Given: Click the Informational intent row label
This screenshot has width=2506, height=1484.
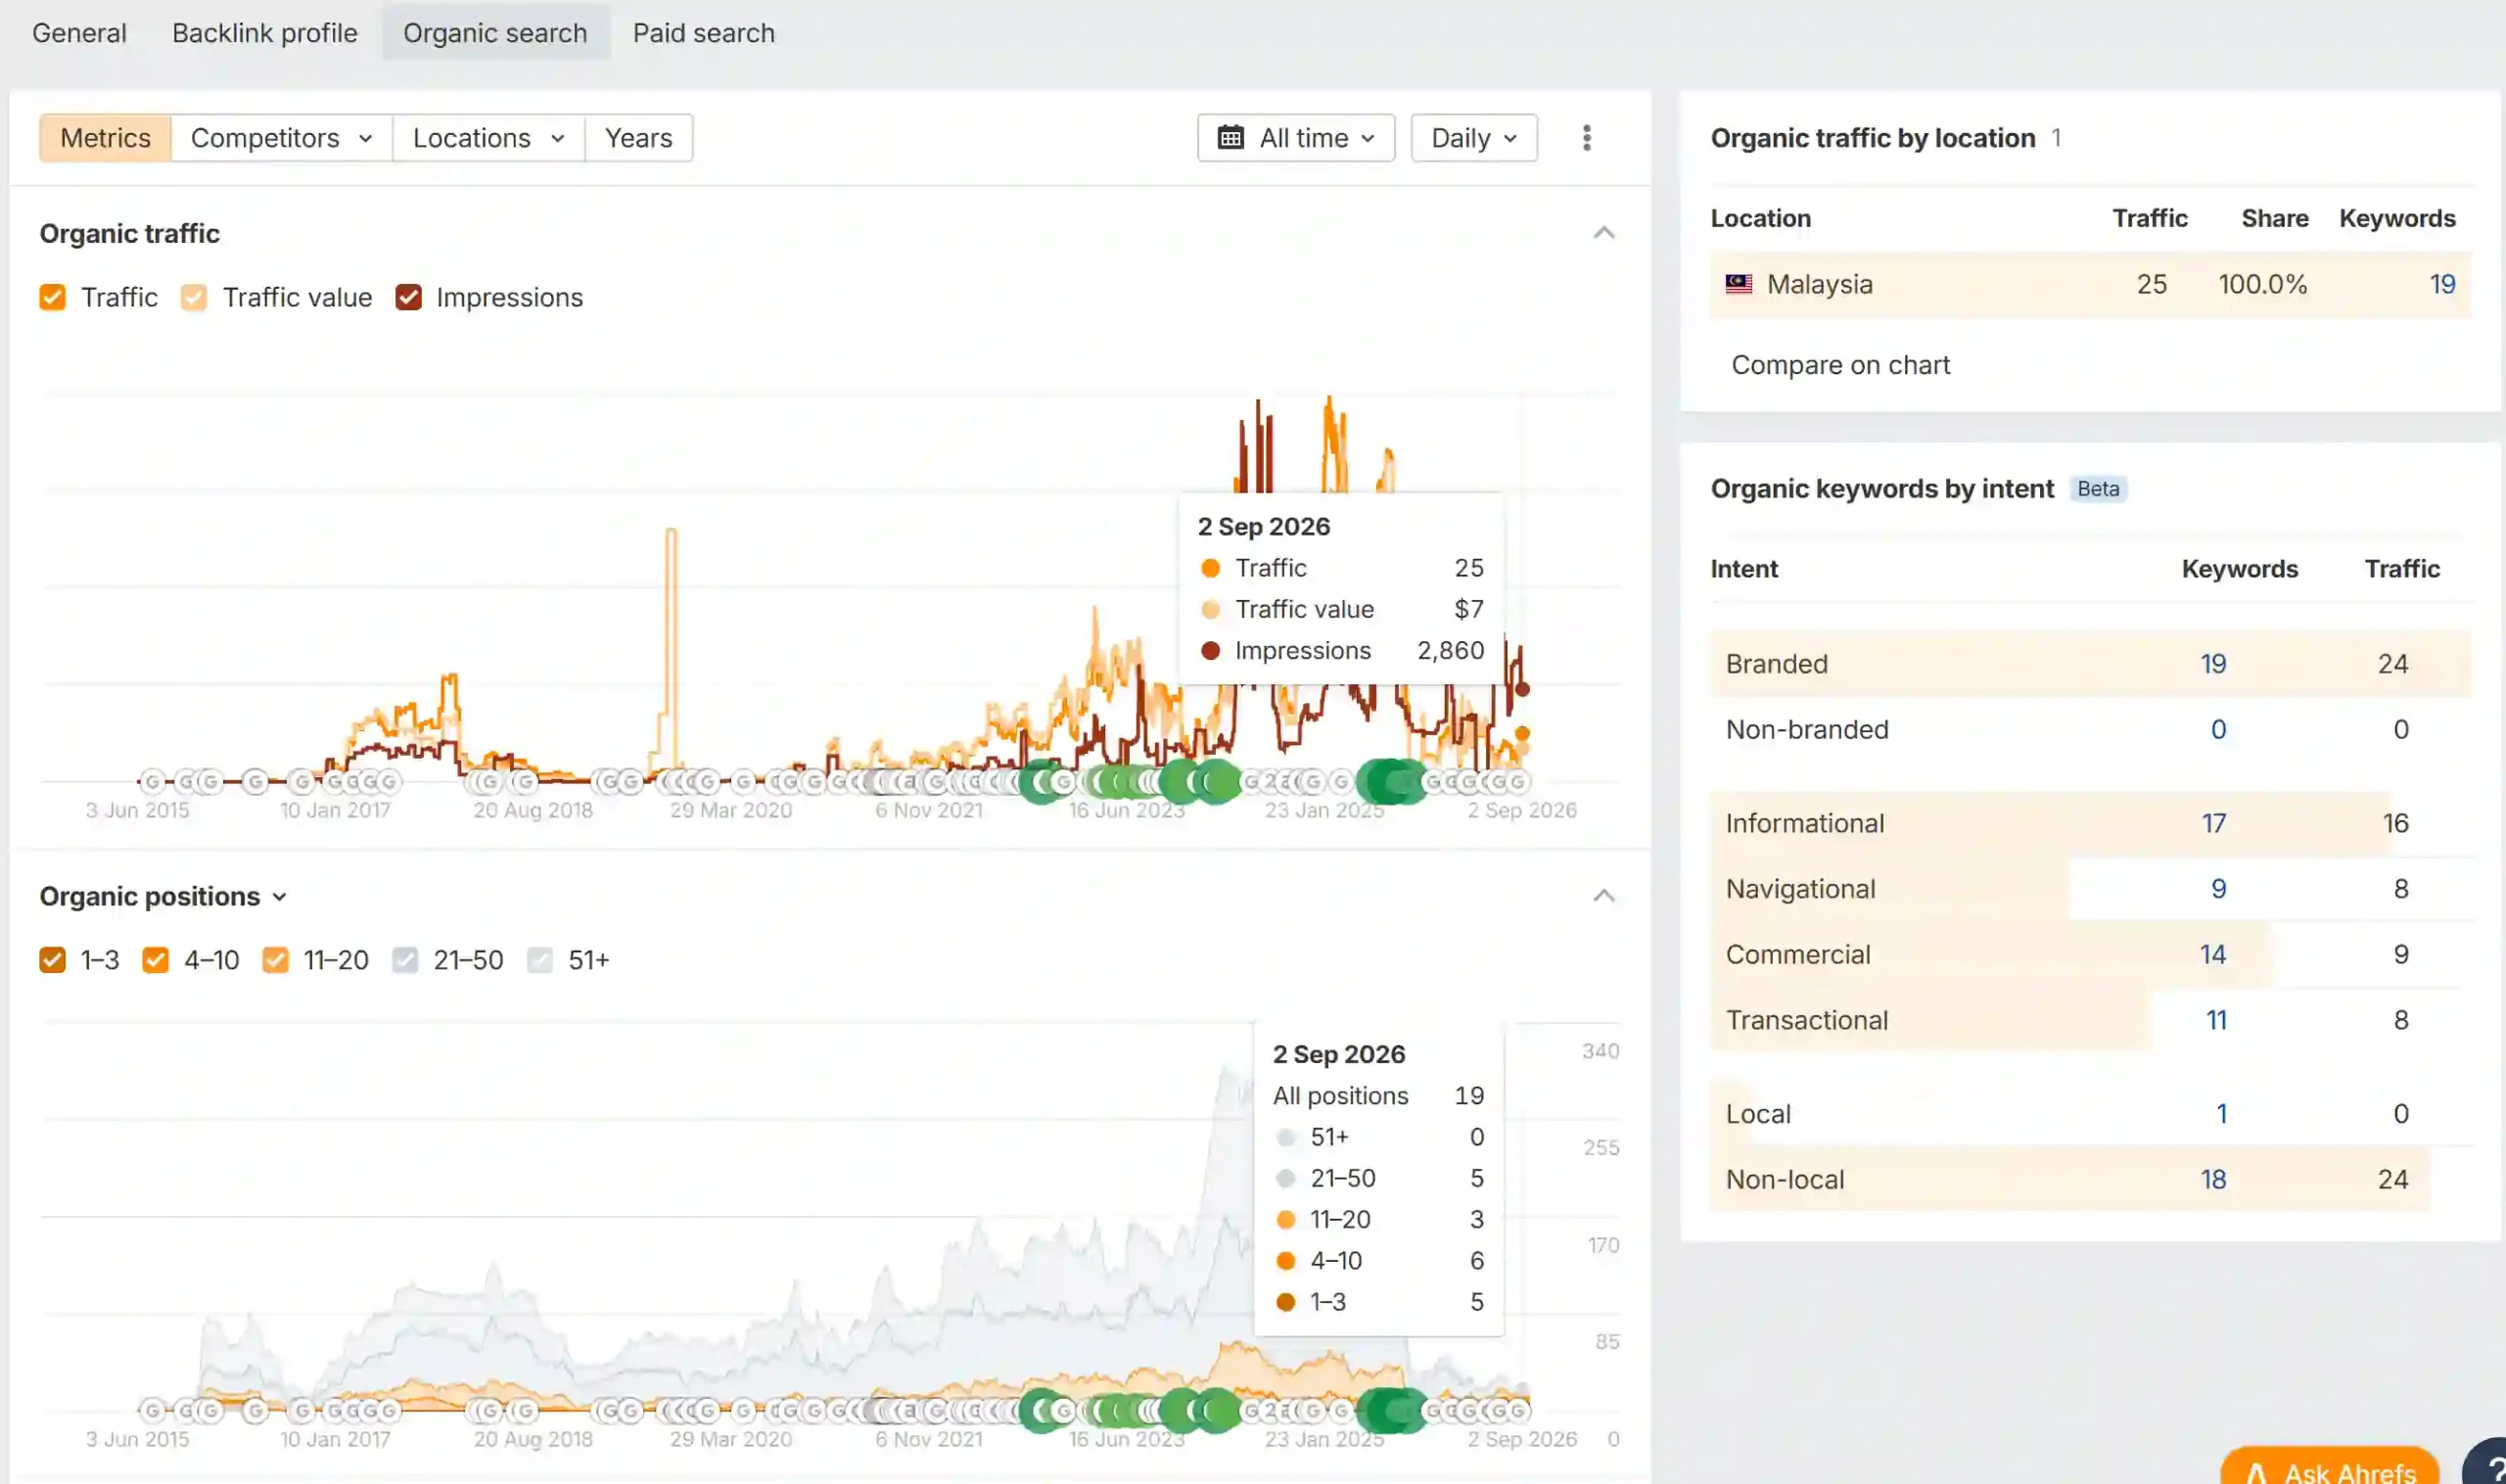Looking at the screenshot, I should 1804,823.
